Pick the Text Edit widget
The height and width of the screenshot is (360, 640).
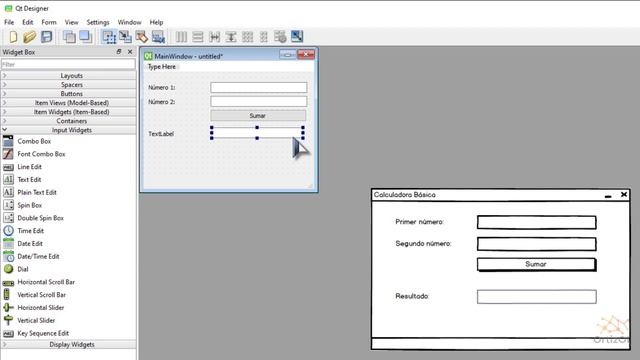coord(29,180)
